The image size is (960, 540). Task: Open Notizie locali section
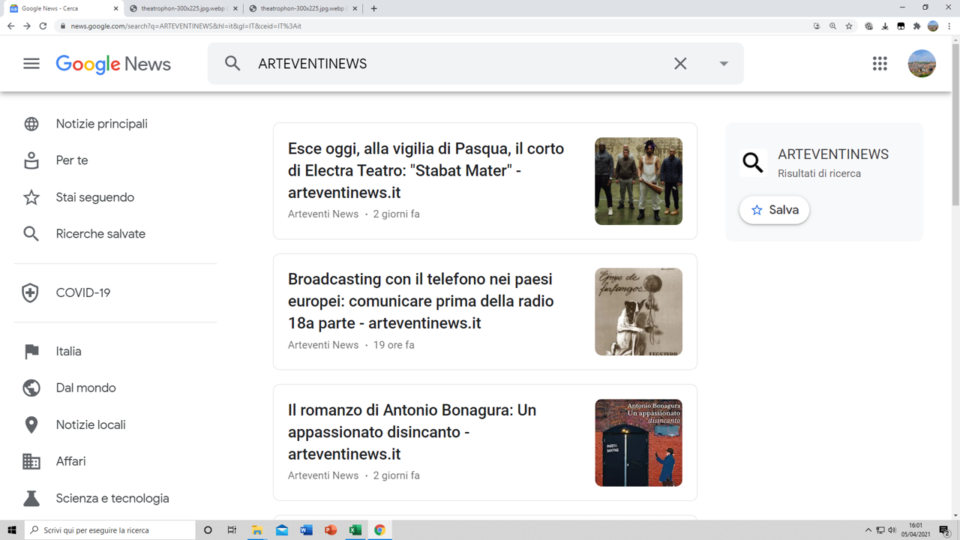coord(91,425)
